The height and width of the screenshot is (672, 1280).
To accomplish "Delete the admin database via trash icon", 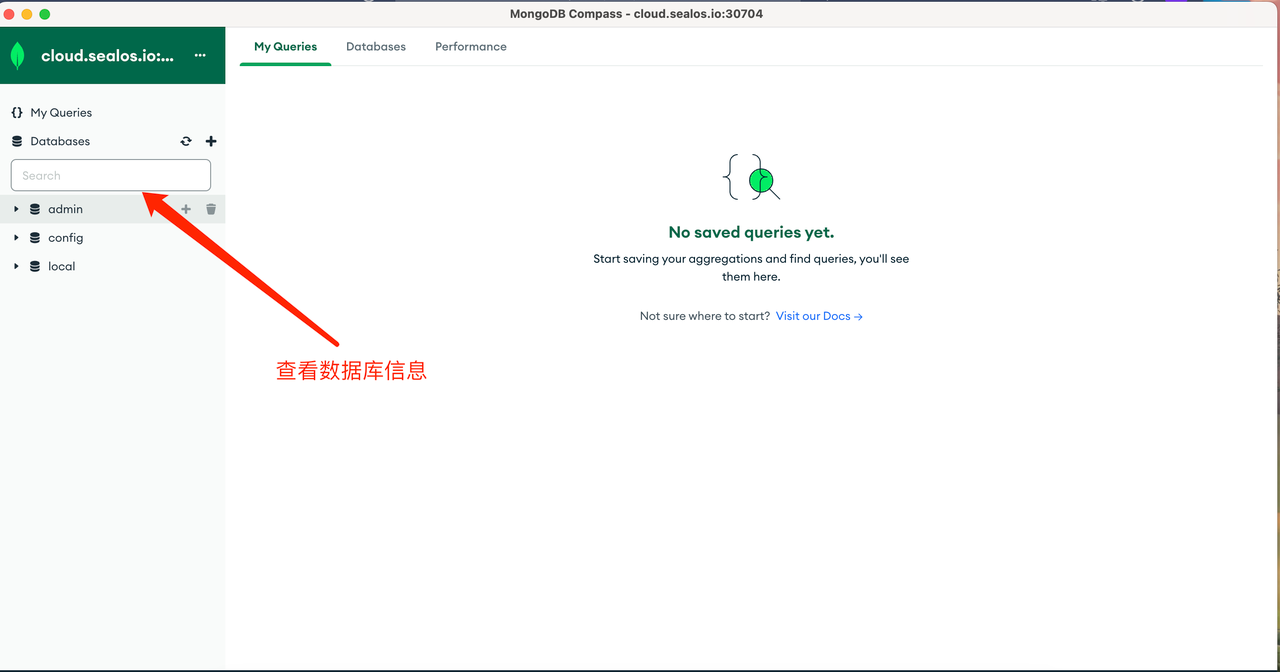I will coord(211,209).
